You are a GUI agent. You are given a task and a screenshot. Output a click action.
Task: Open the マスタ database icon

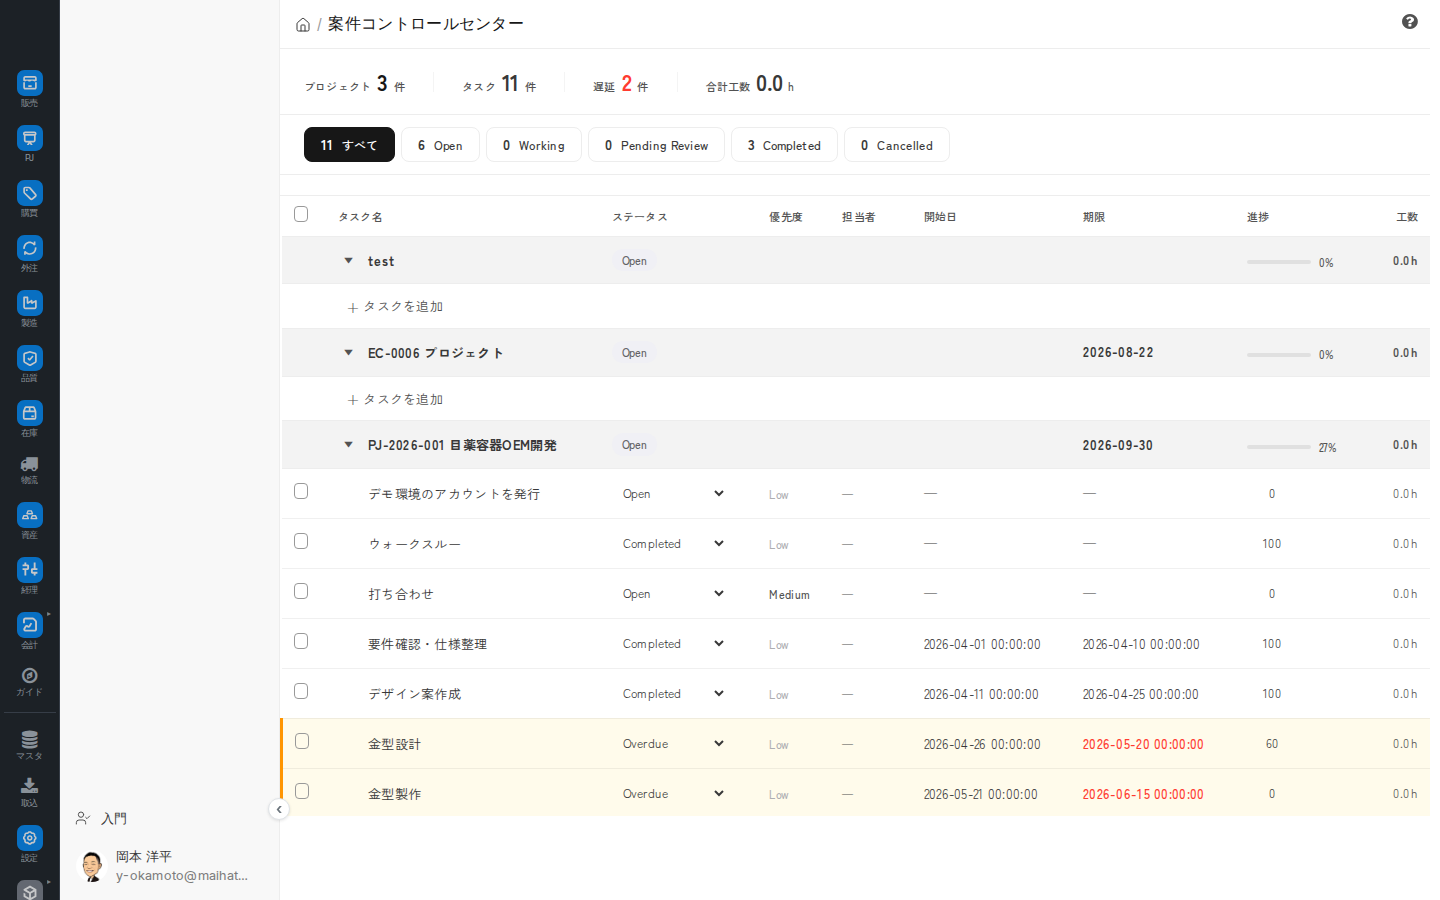[30, 740]
